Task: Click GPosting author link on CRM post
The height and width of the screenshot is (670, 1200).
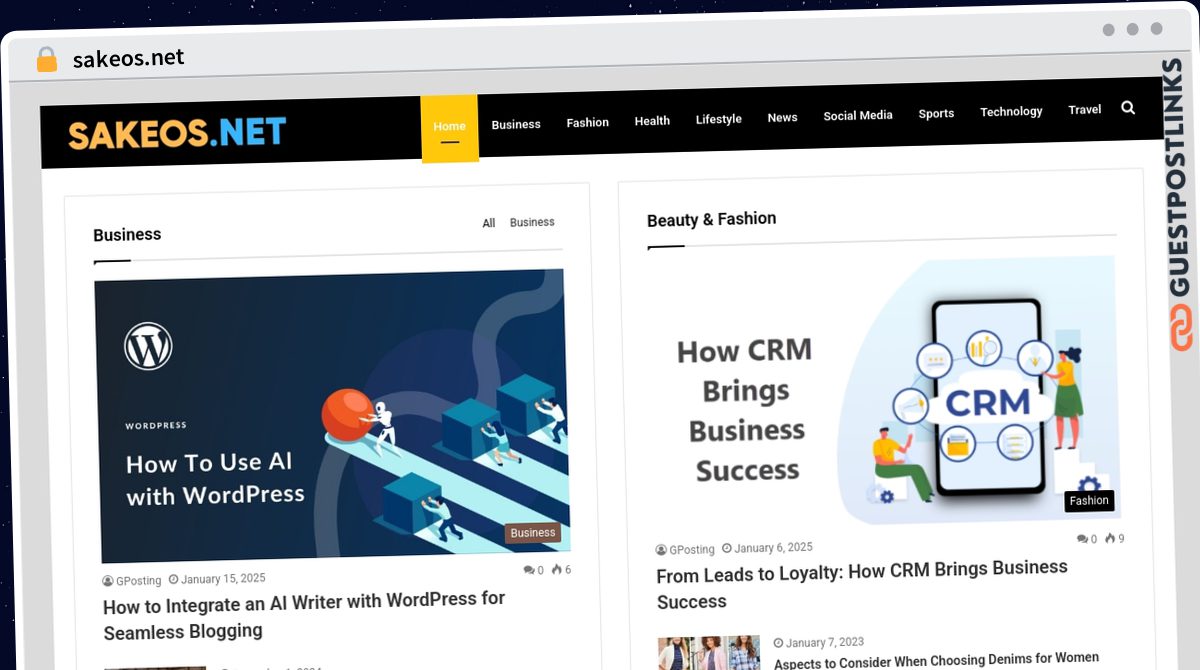Action: pyautogui.click(x=692, y=549)
